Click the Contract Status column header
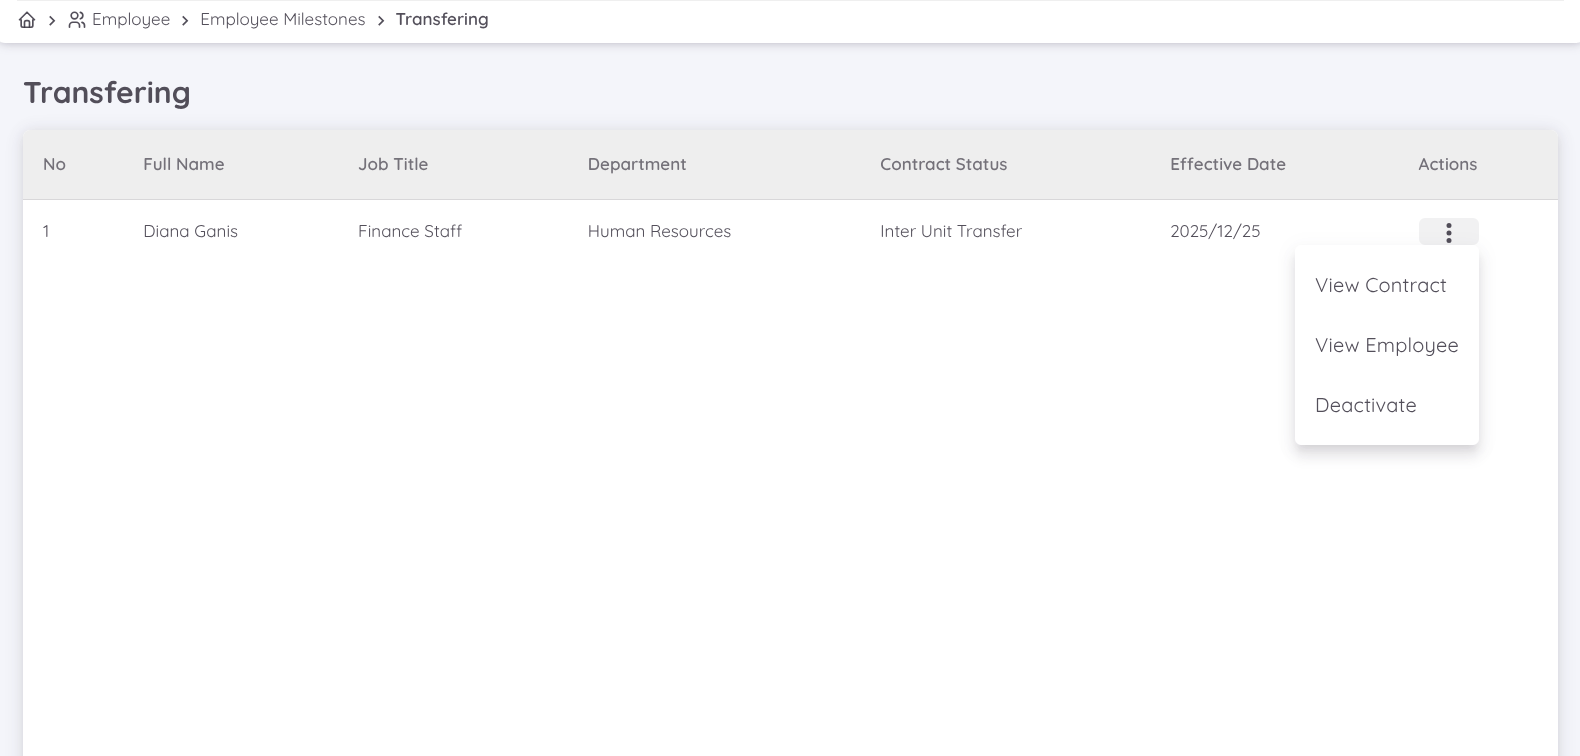Image resolution: width=1580 pixels, height=756 pixels. tap(943, 165)
